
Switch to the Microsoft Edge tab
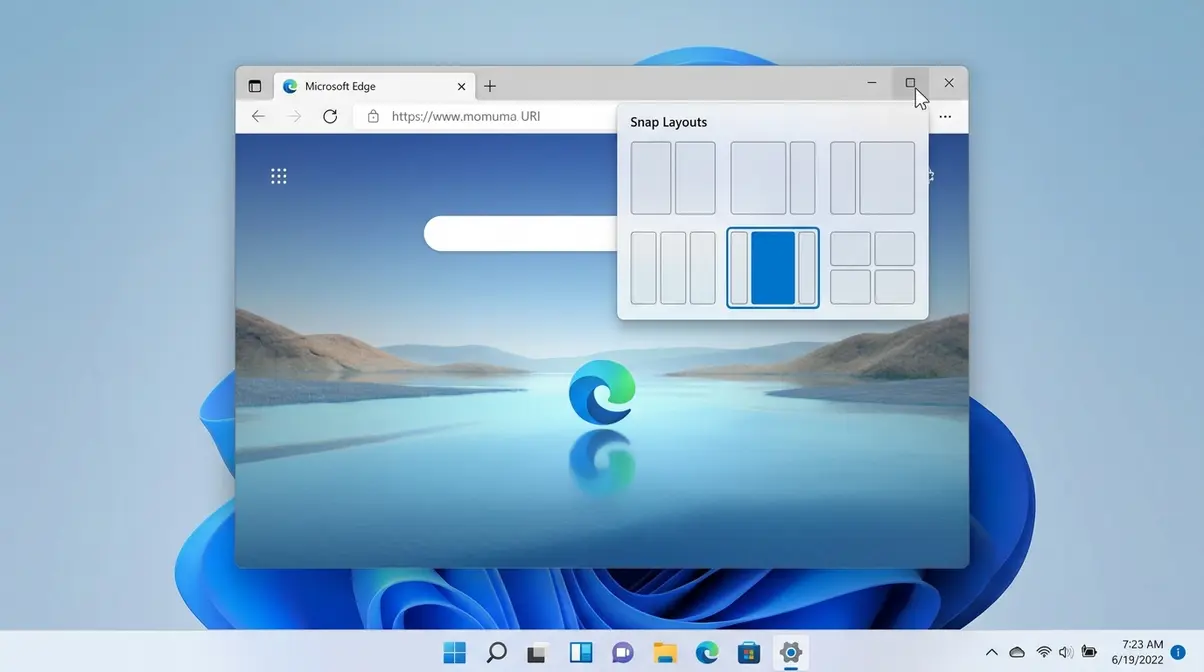pyautogui.click(x=374, y=86)
